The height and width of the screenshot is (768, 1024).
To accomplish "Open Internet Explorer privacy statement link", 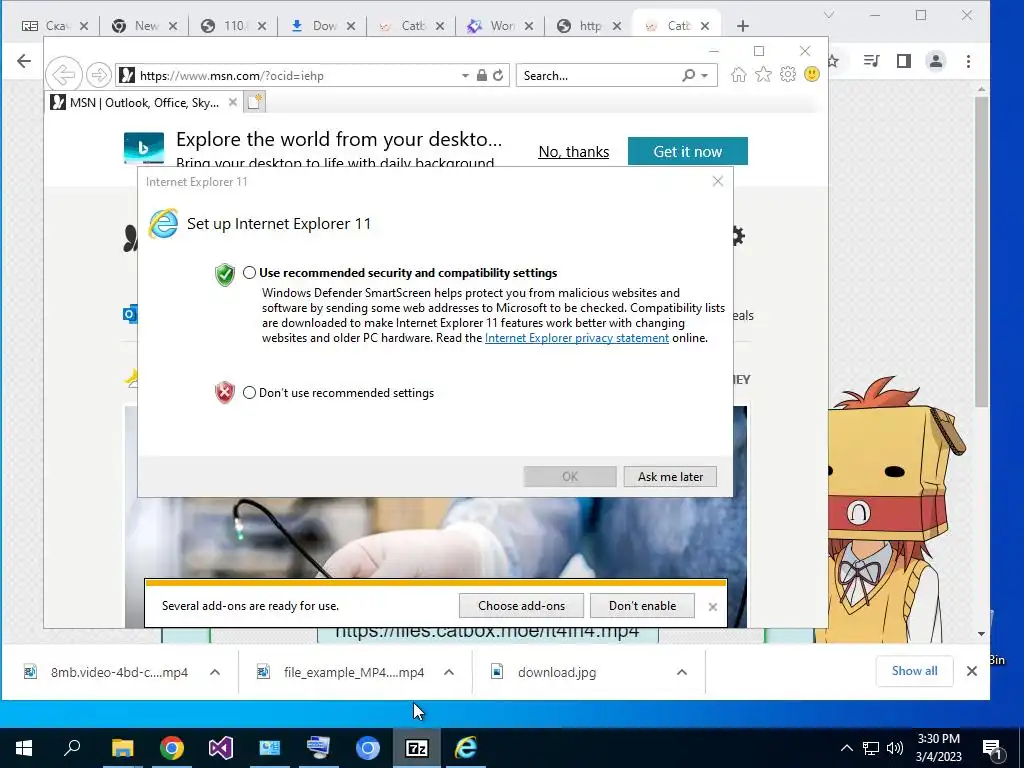I will point(577,338).
